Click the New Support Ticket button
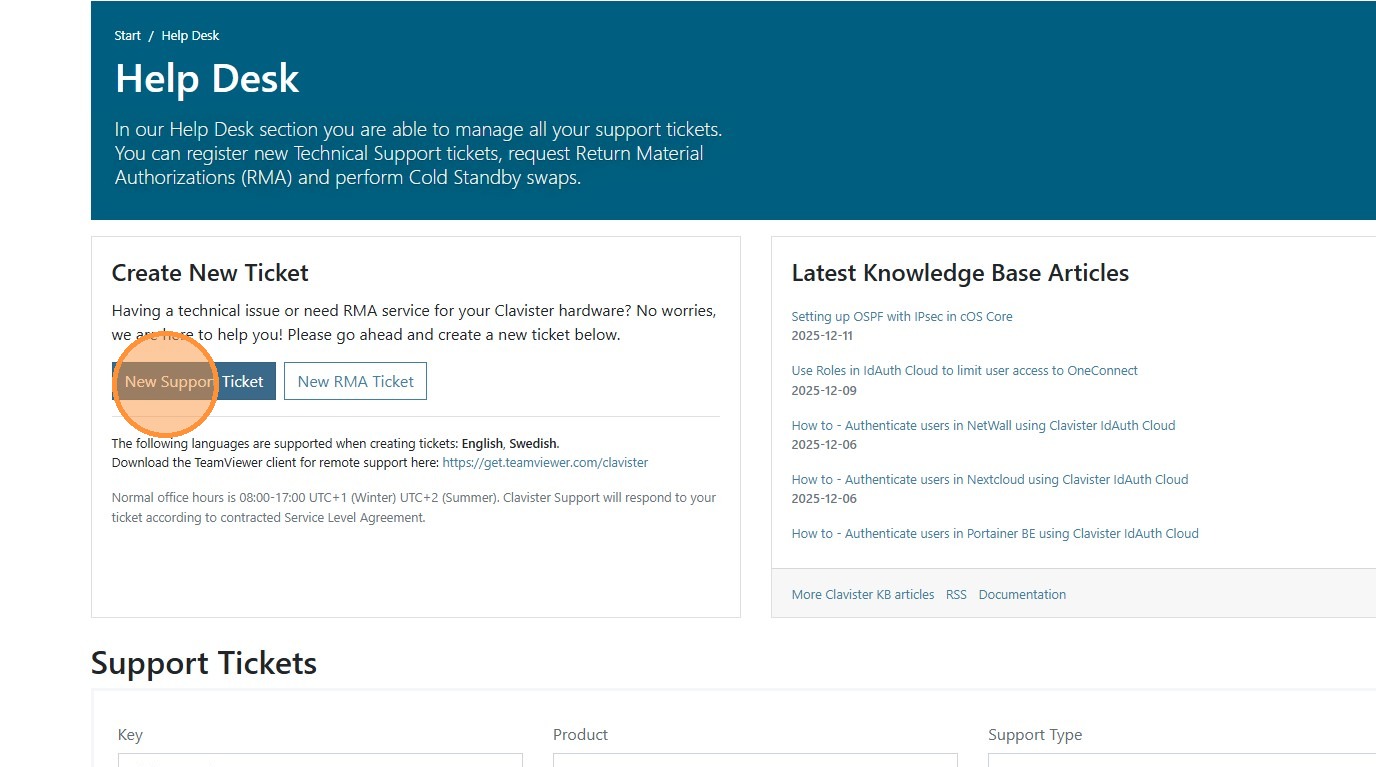The image size is (1376, 767). [194, 381]
